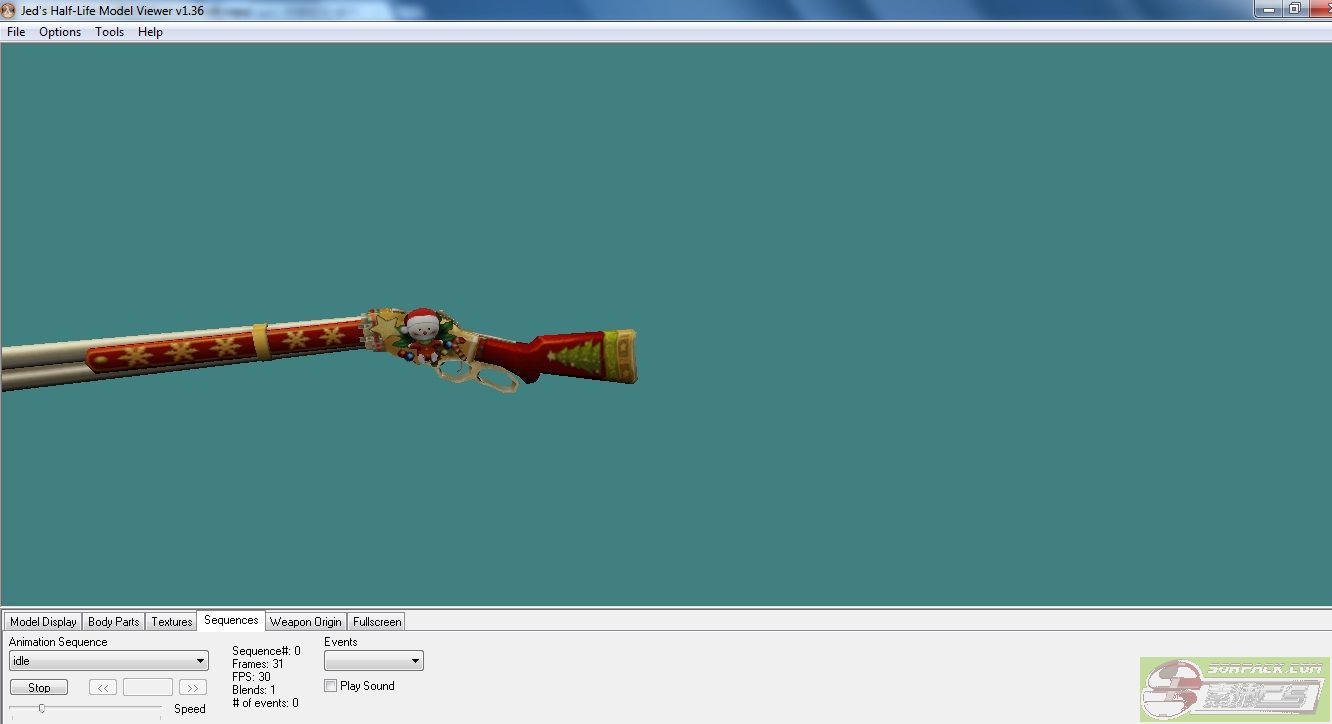Open the File menu

(16, 32)
